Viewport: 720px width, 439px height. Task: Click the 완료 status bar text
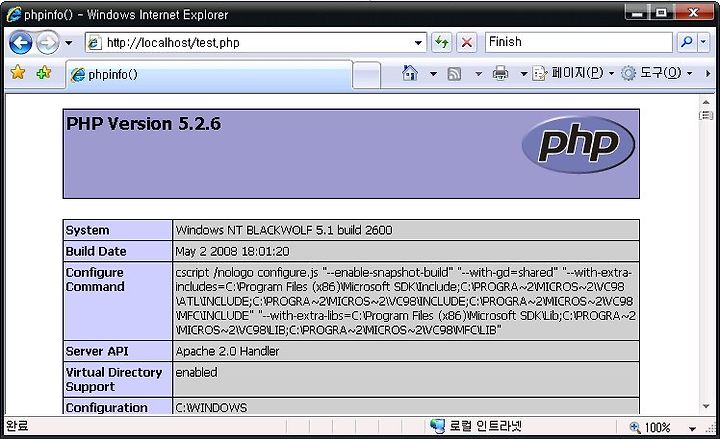(17, 426)
